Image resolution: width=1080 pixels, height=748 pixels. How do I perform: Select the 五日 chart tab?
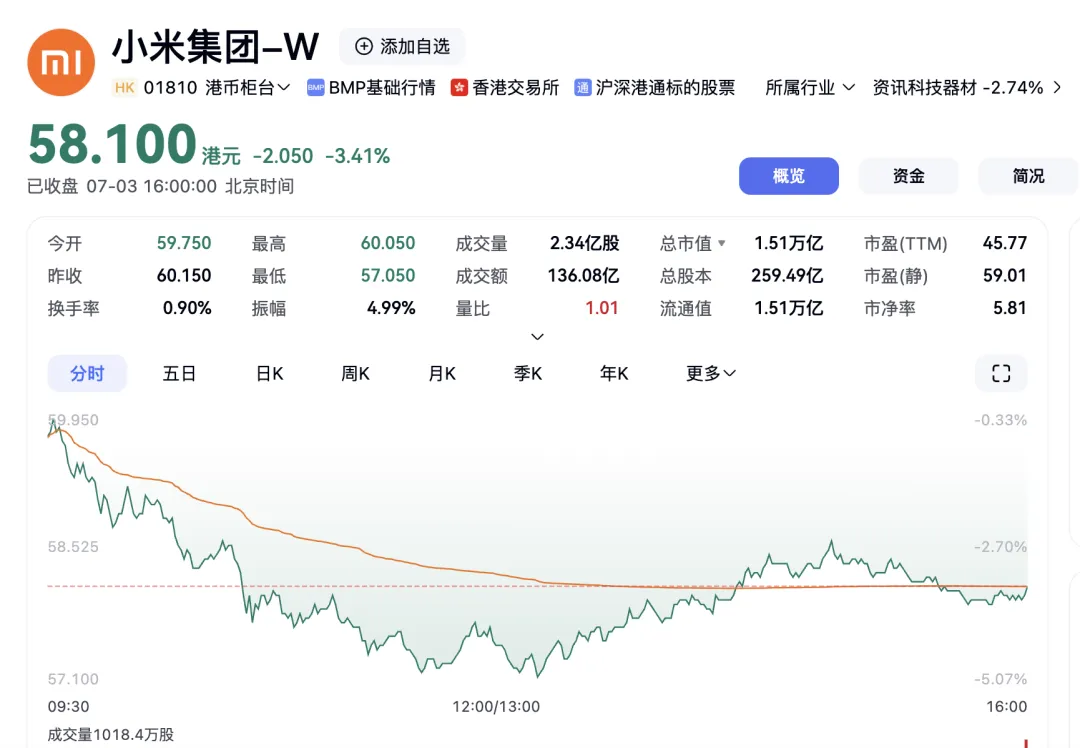point(179,373)
